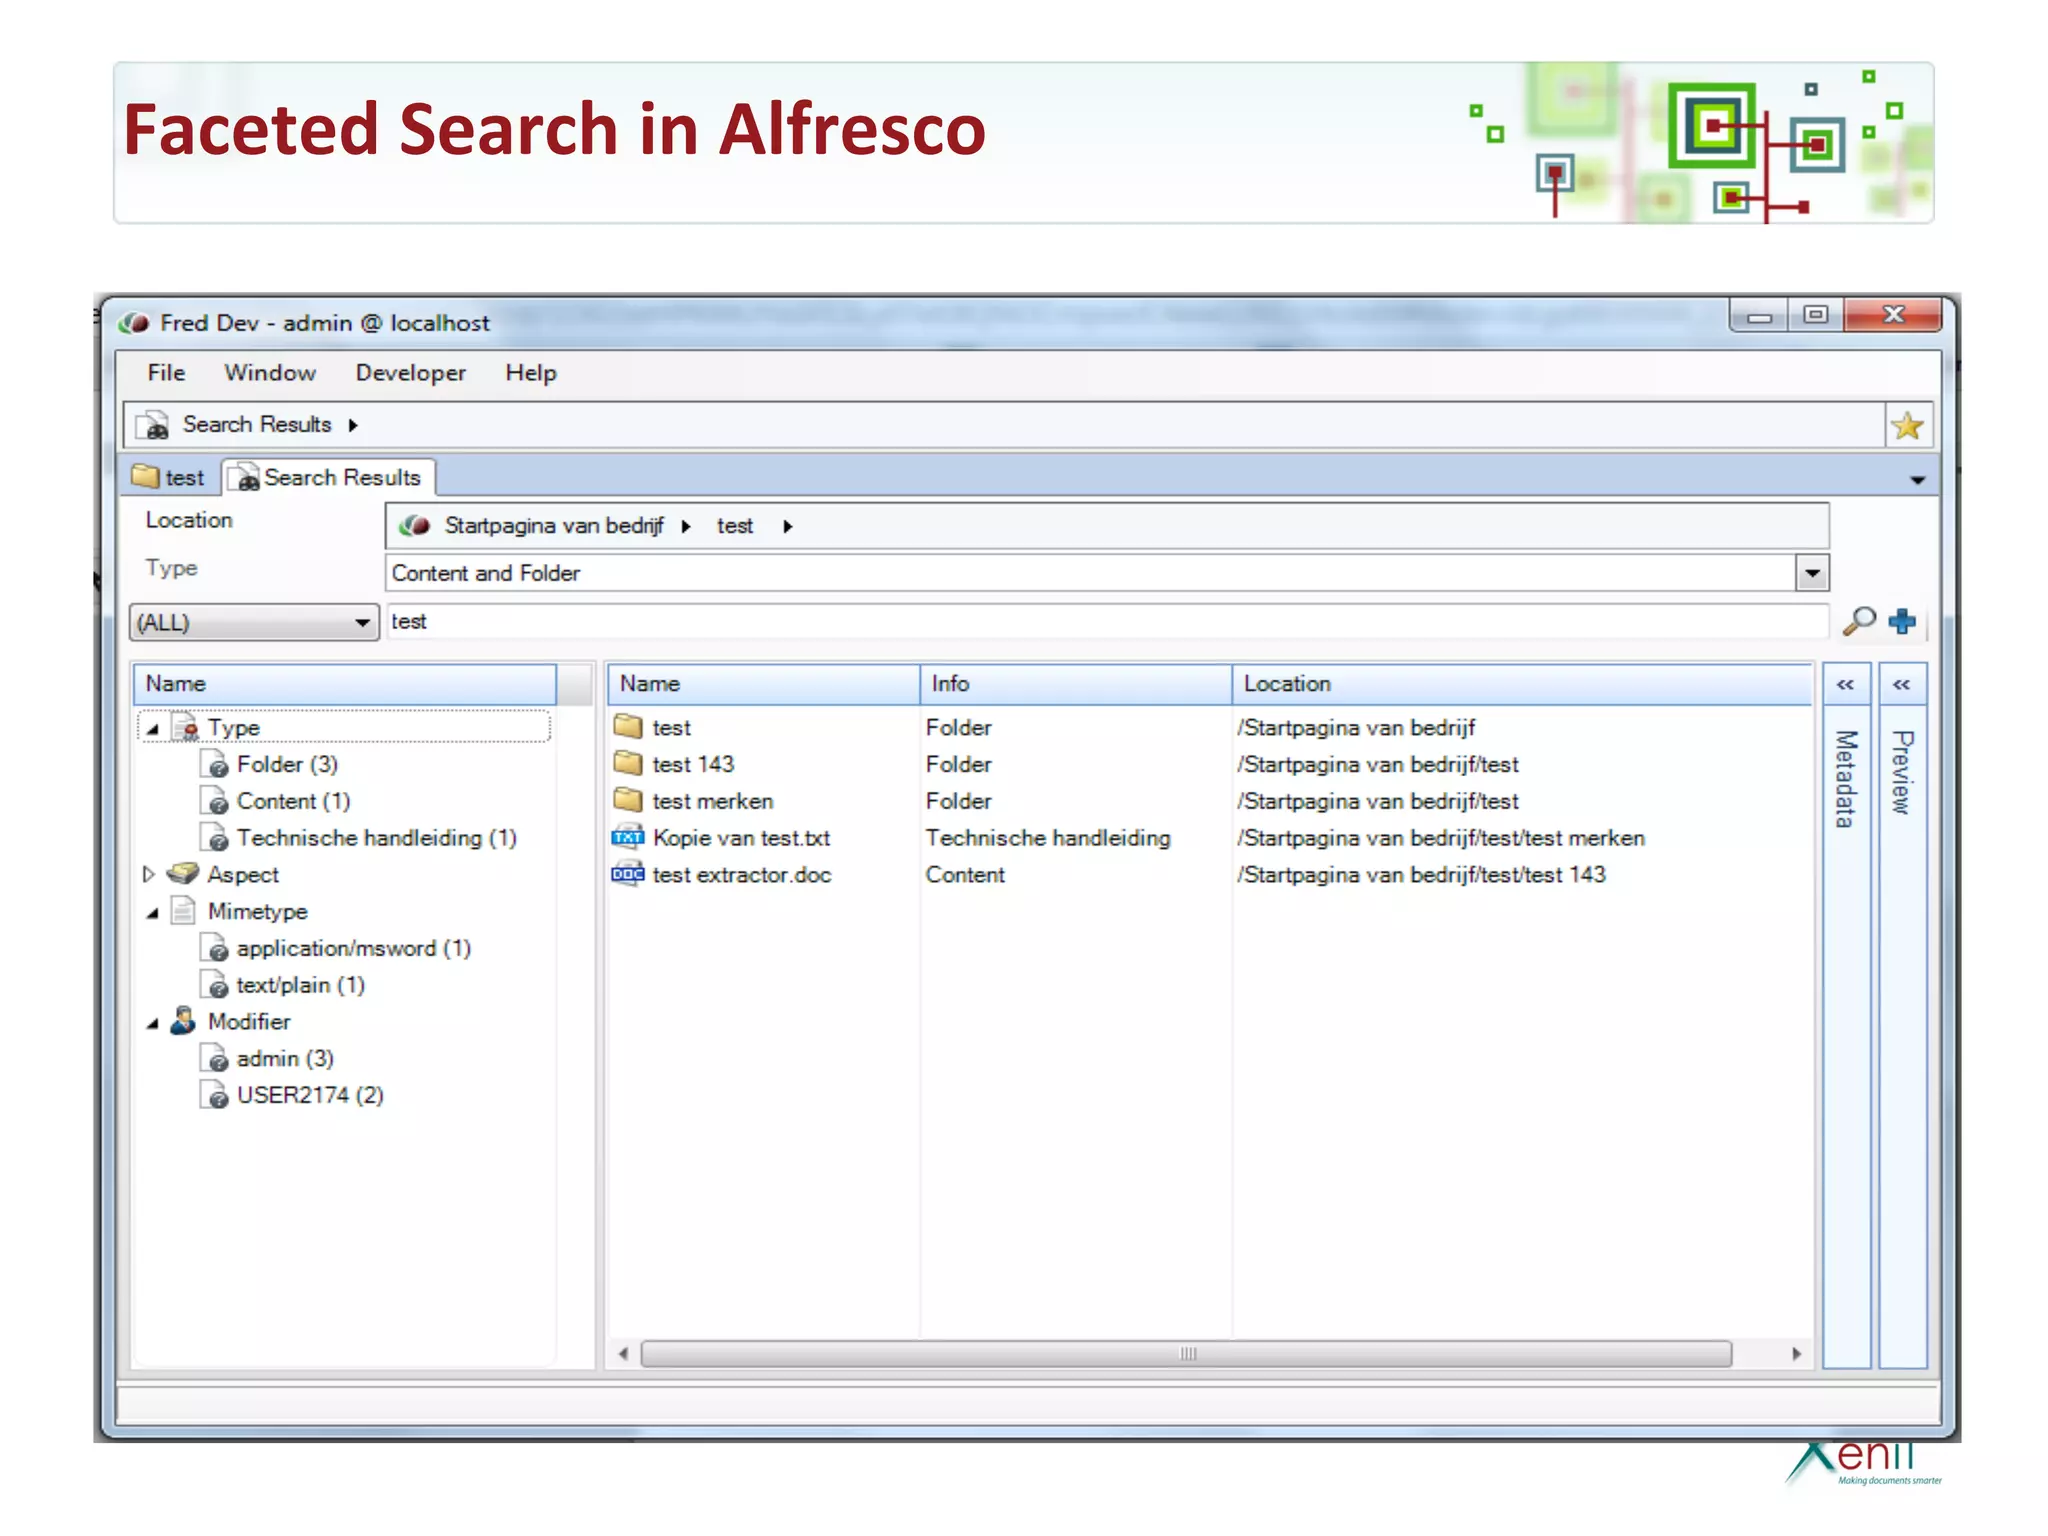Screen dimensions: 2048x1536
Task: Open the tab list dropdown arrow
Action: click(x=1917, y=481)
